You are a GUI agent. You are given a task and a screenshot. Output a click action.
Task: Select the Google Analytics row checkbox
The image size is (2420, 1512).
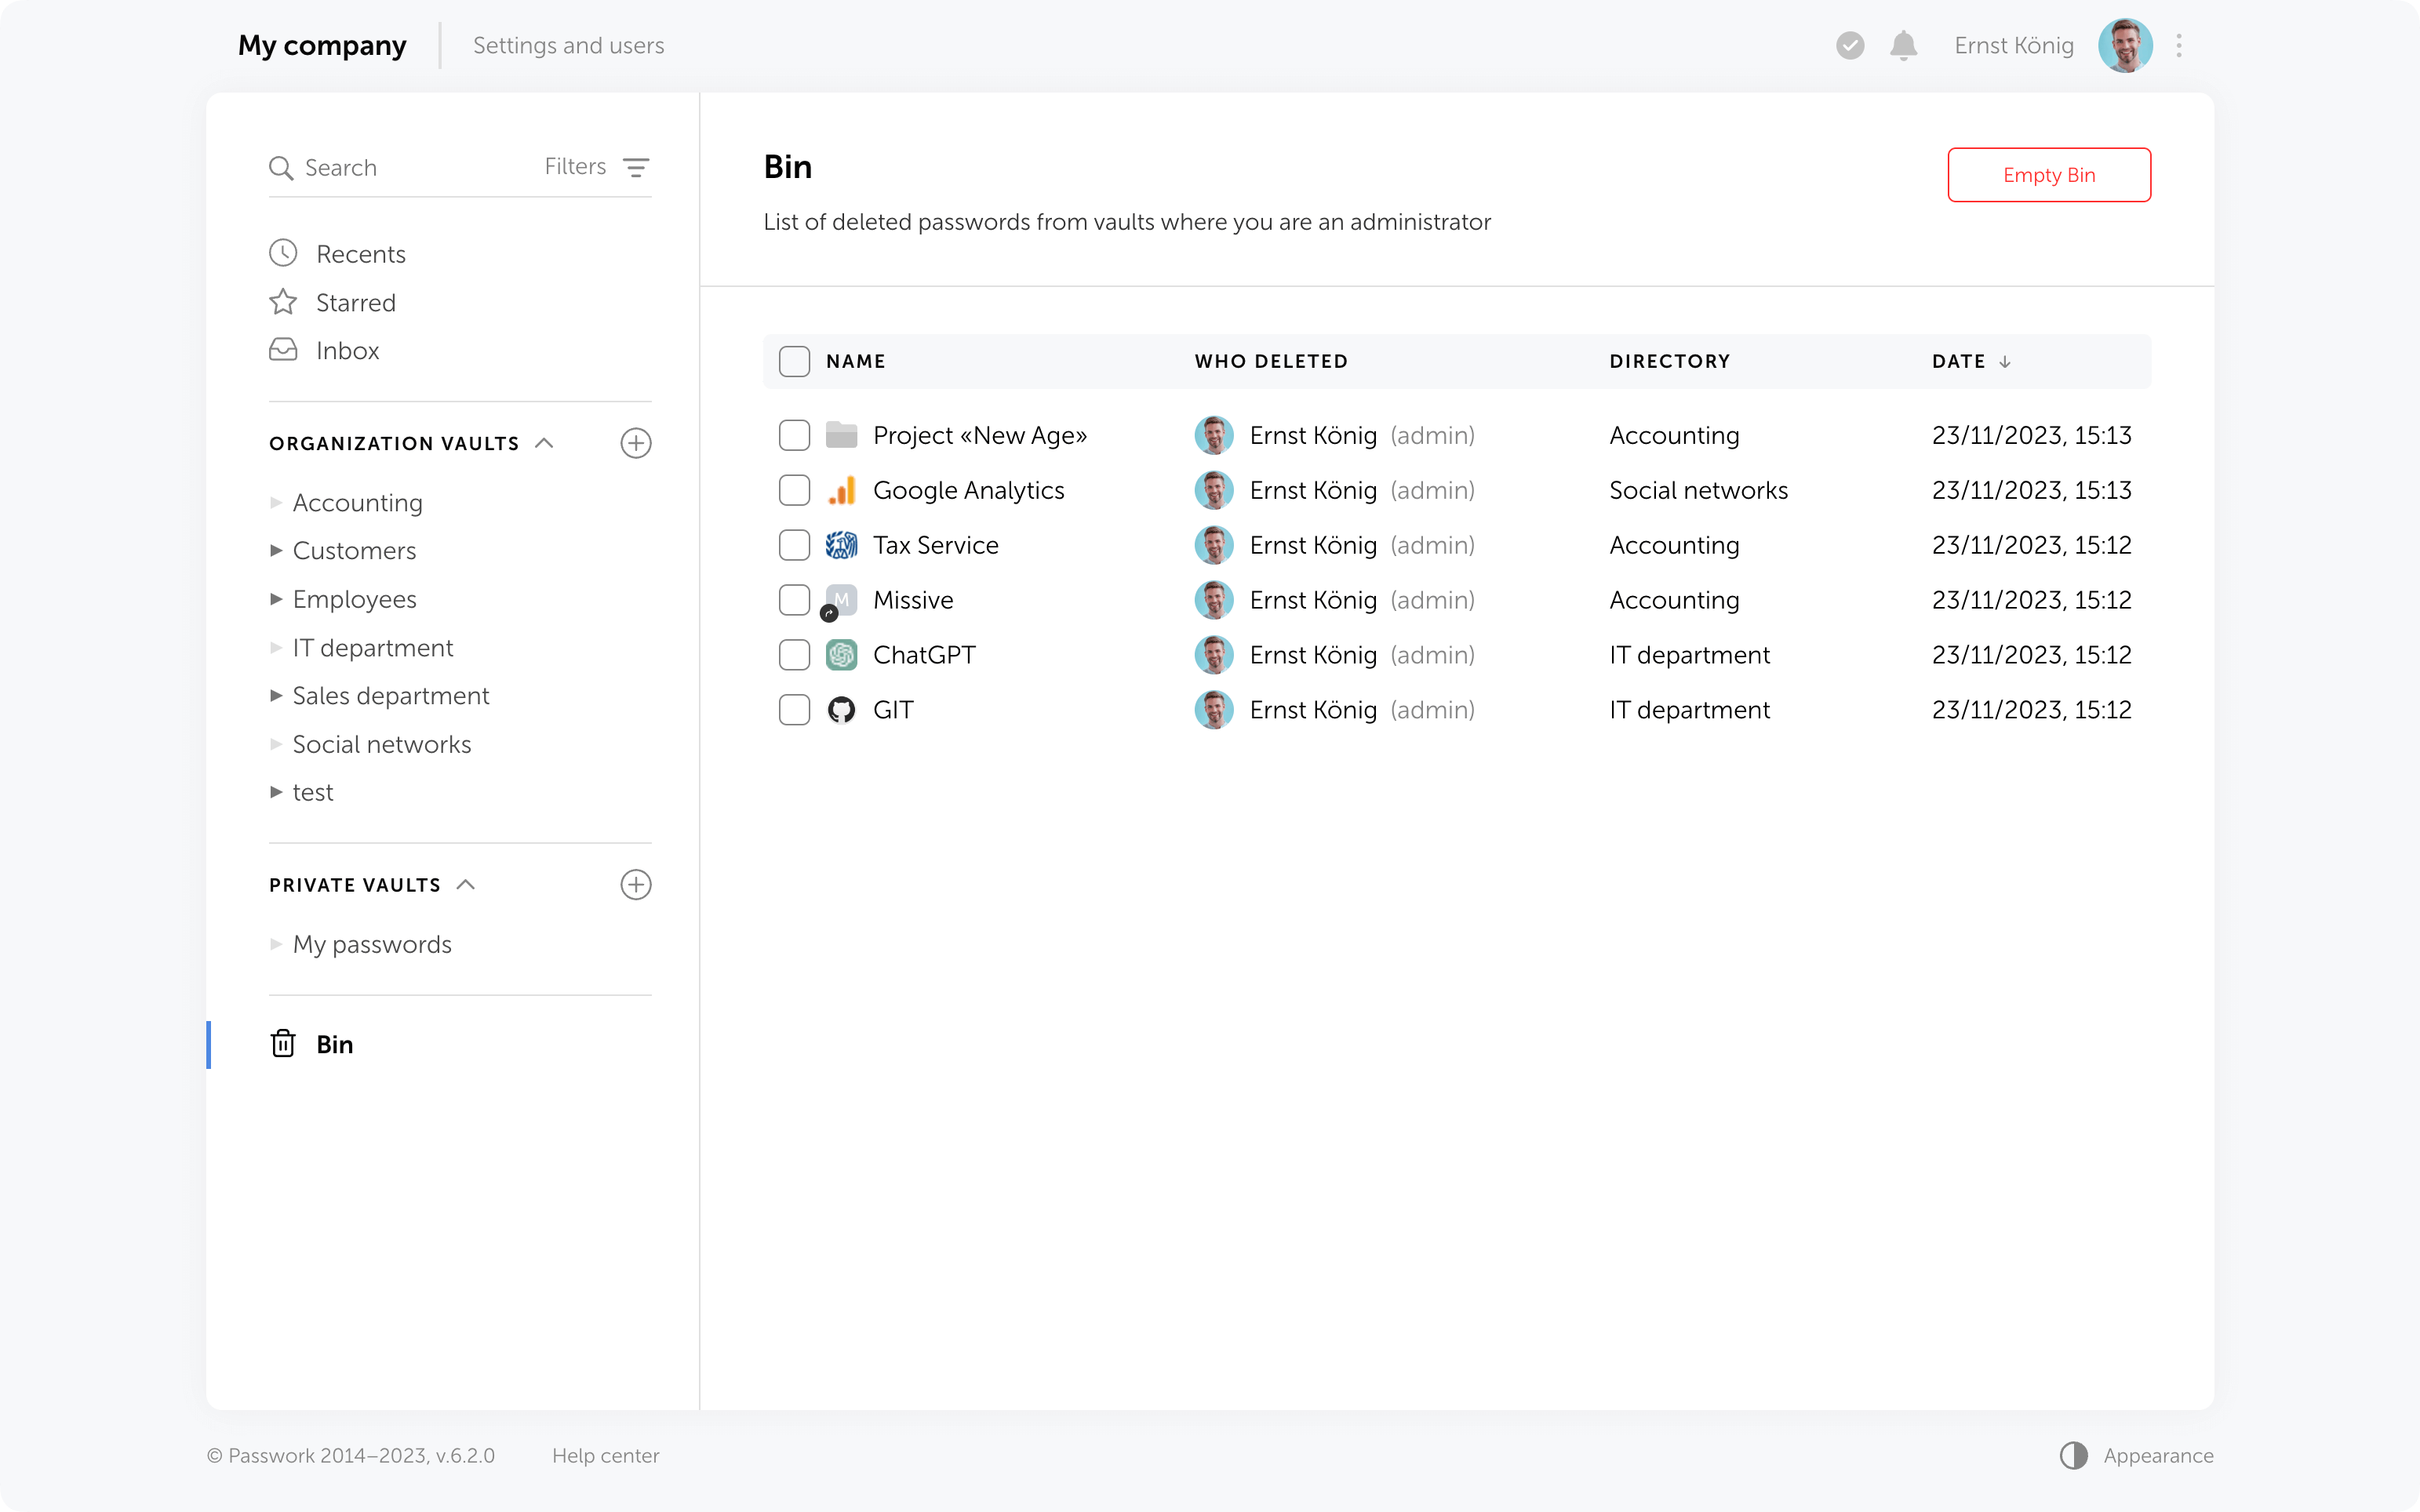coord(794,490)
